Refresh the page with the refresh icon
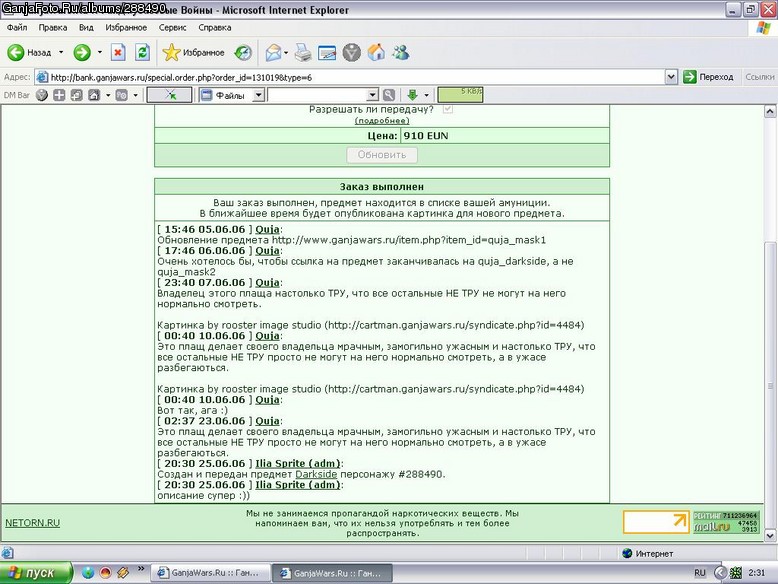778x584 pixels. pyautogui.click(x=142, y=52)
